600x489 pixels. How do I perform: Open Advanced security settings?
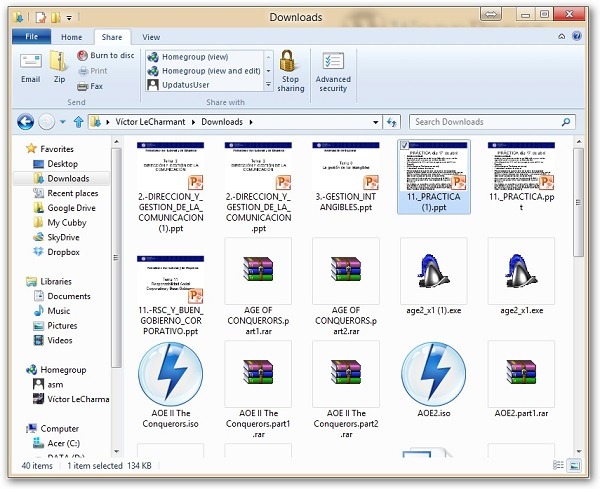[333, 72]
